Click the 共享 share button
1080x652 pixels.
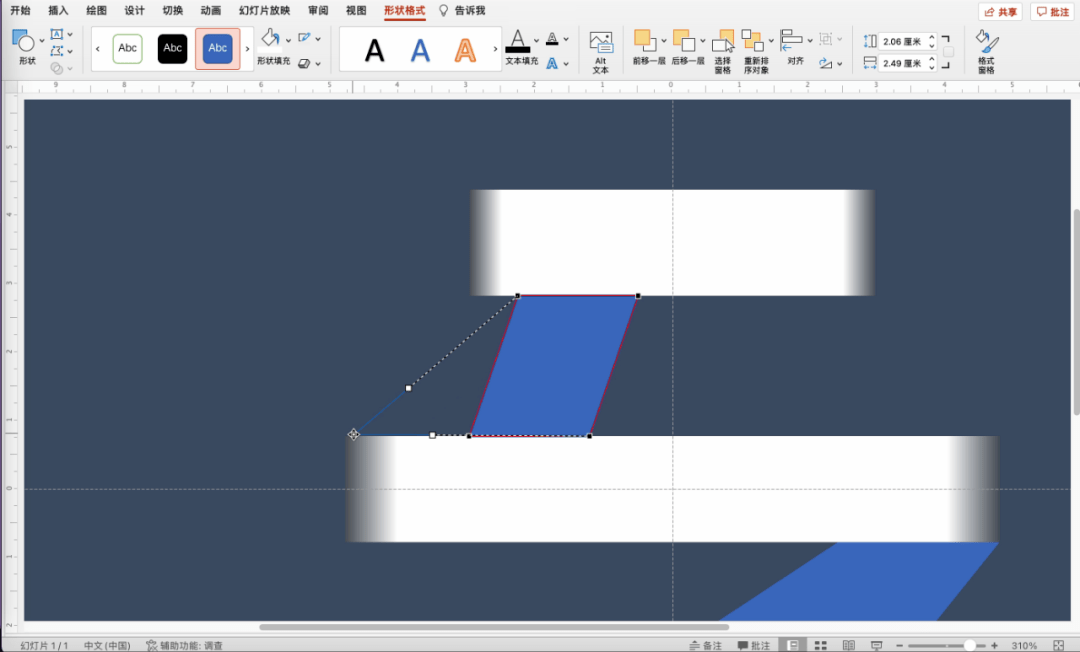[1000, 12]
